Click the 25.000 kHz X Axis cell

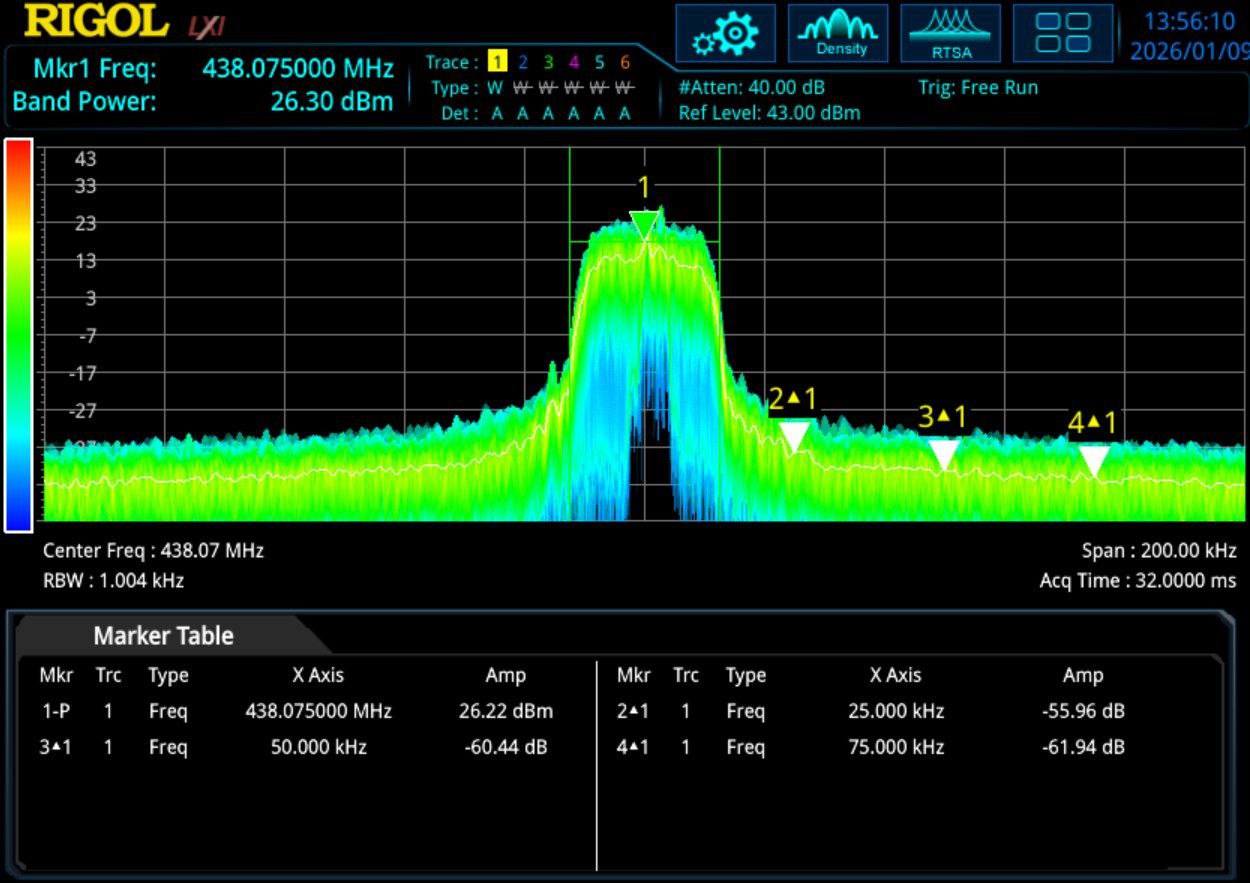pos(895,712)
